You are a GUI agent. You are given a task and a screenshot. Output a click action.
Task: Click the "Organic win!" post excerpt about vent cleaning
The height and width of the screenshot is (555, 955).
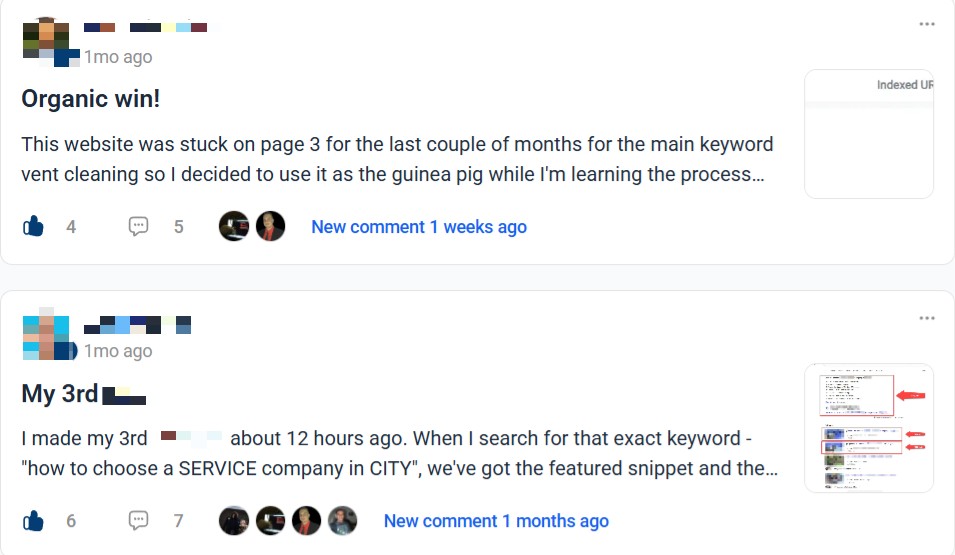[396, 159]
